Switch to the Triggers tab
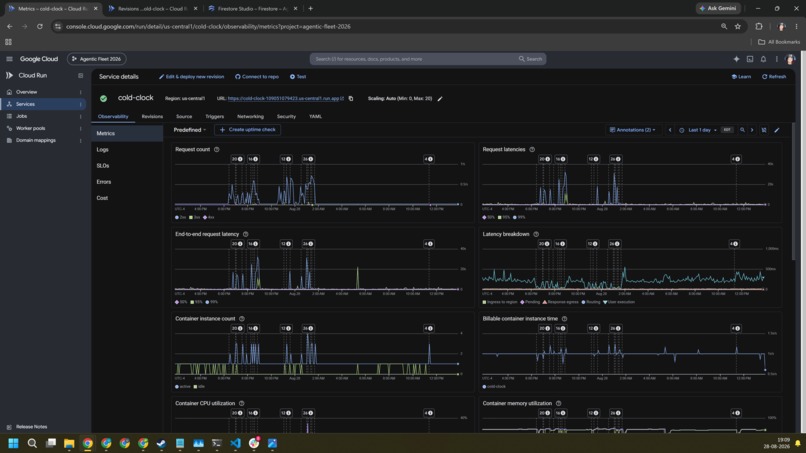 point(214,117)
